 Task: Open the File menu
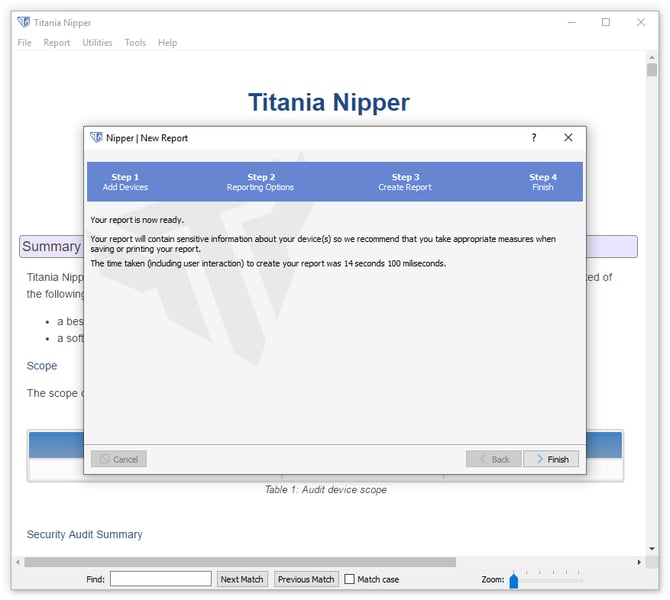coord(25,43)
